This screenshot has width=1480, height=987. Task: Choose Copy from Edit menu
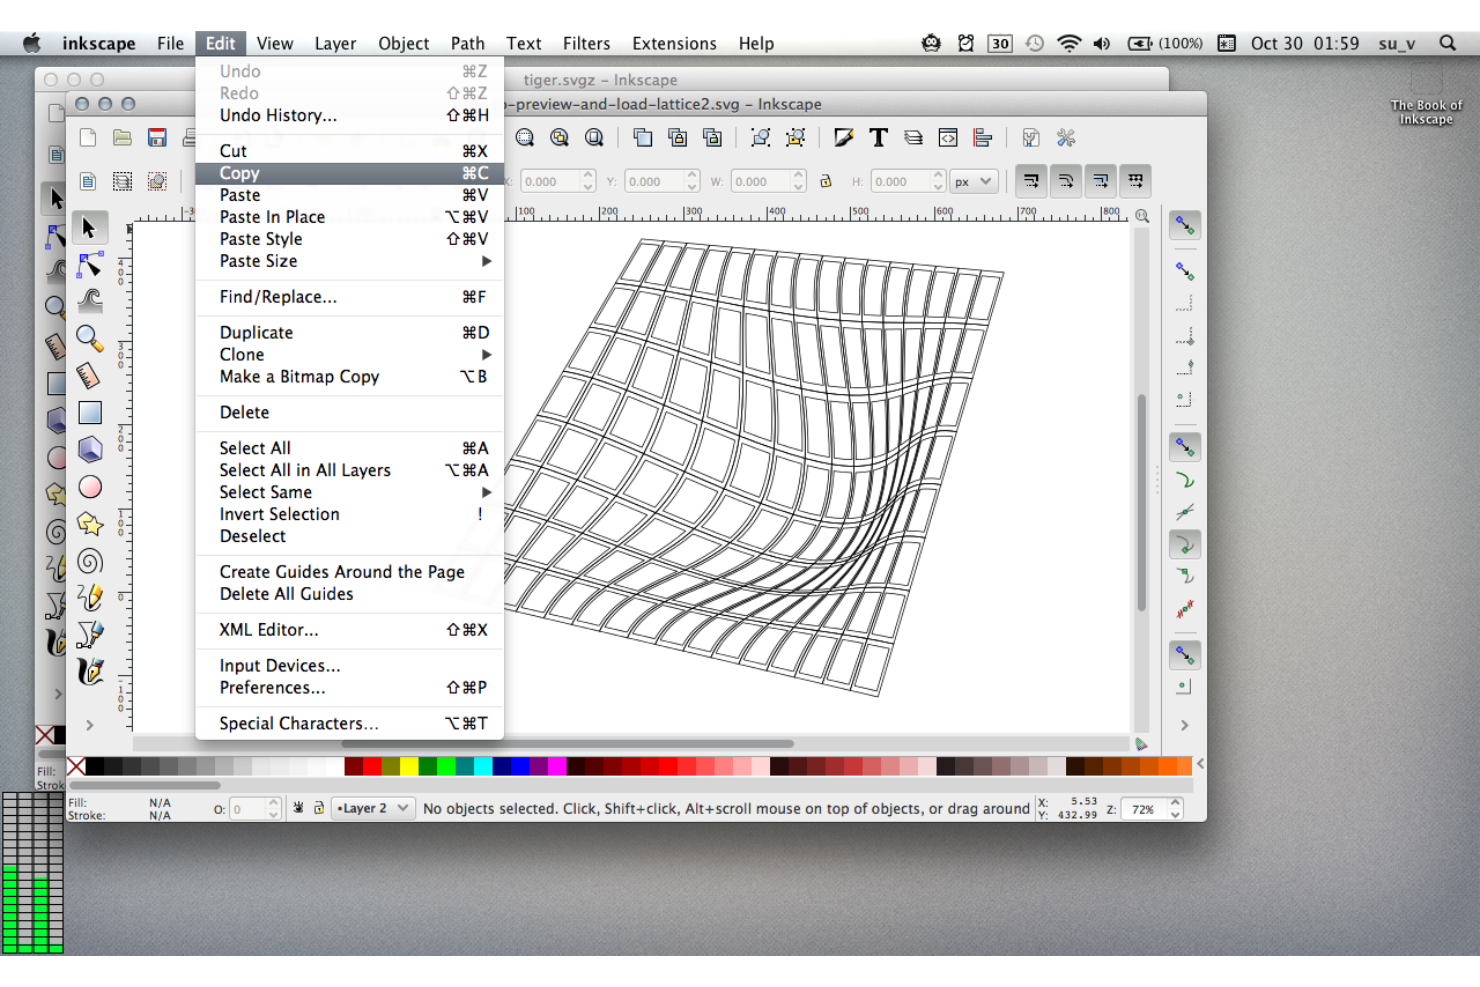tap(349, 173)
